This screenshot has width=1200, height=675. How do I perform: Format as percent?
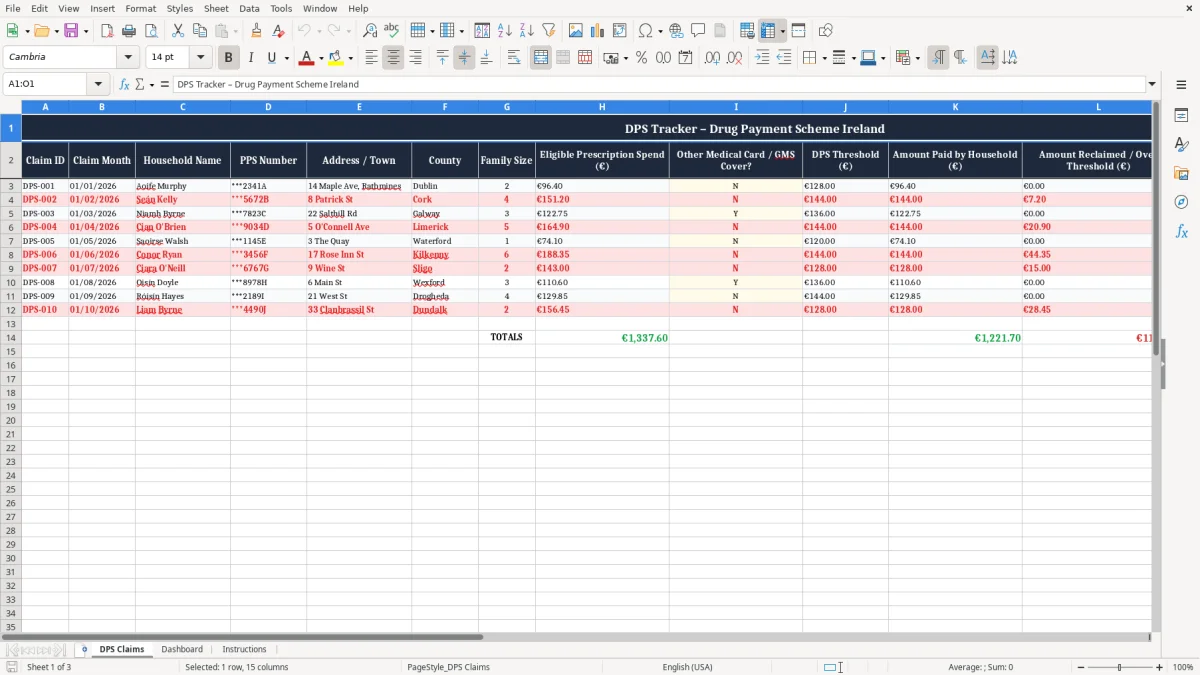(x=641, y=58)
